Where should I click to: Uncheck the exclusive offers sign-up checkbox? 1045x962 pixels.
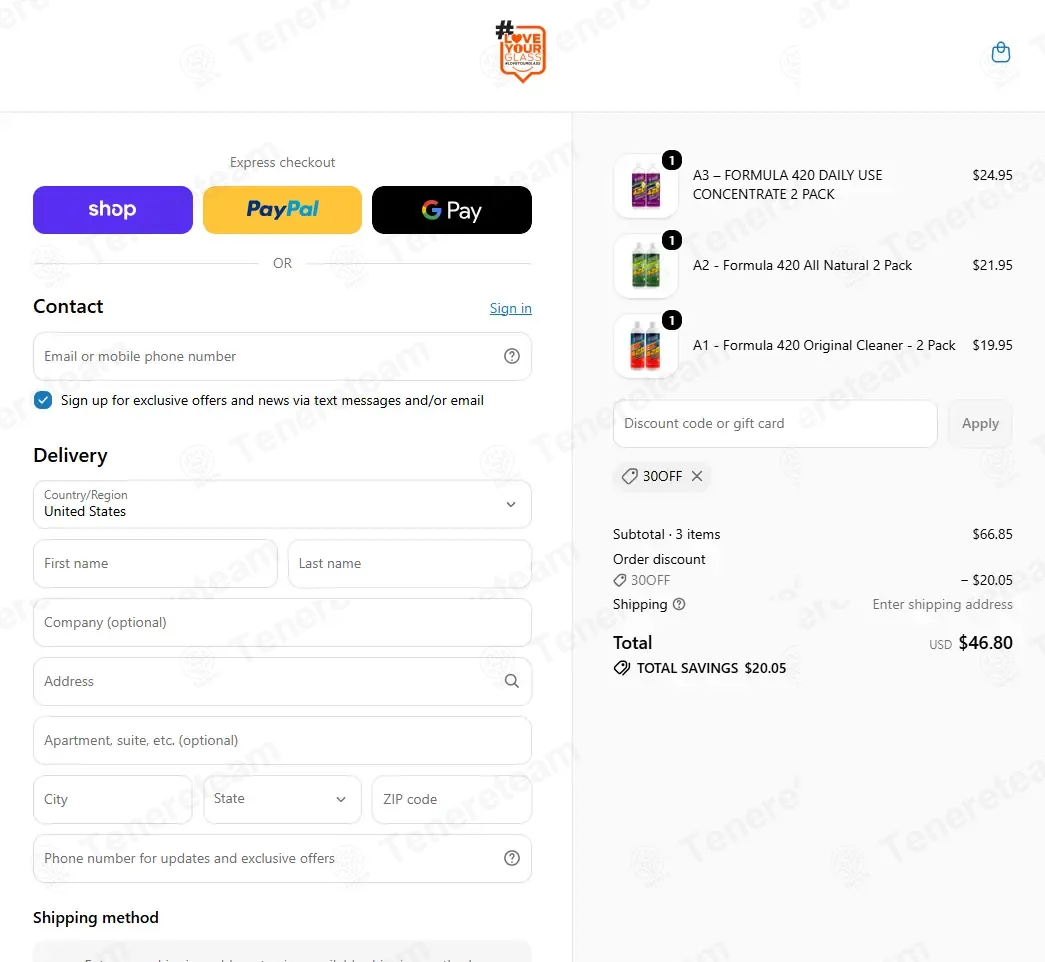43,400
